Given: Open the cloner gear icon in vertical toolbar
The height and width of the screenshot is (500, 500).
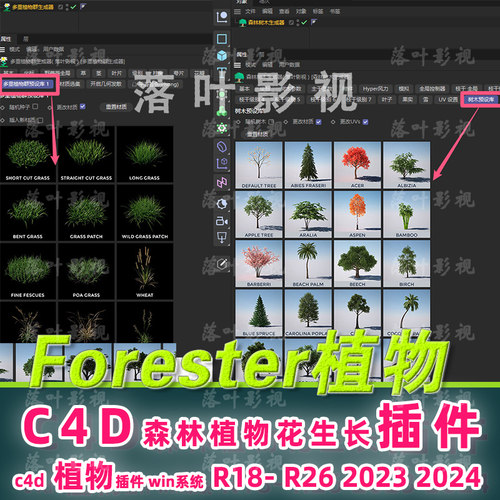Looking at the screenshot, I should click(x=222, y=128).
